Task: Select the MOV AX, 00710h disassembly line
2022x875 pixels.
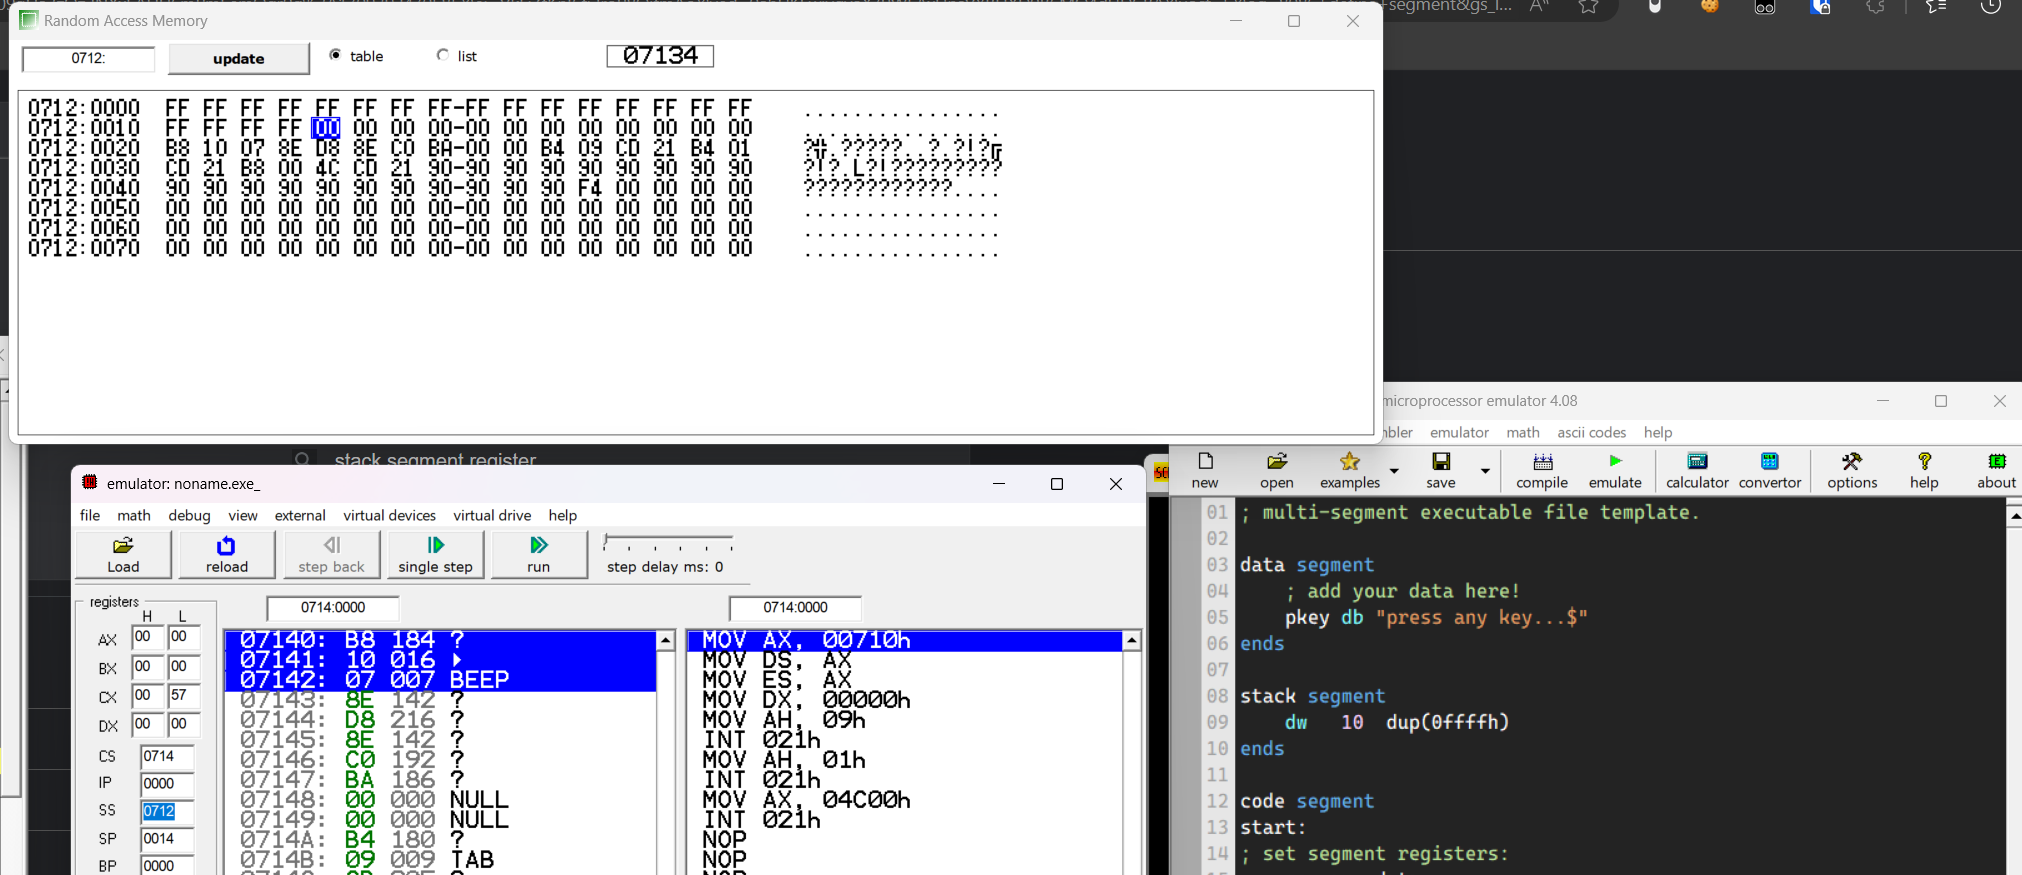Action: coord(905,640)
